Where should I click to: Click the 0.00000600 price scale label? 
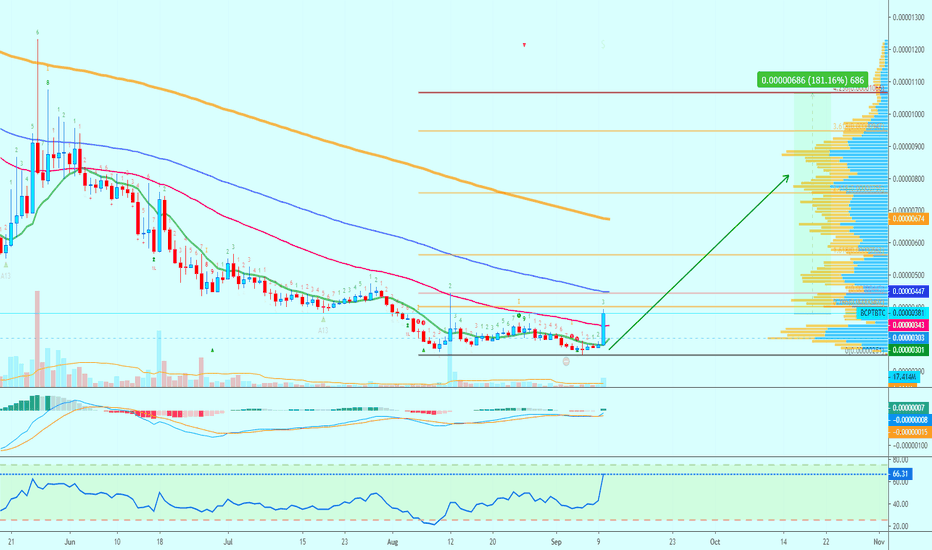point(908,243)
